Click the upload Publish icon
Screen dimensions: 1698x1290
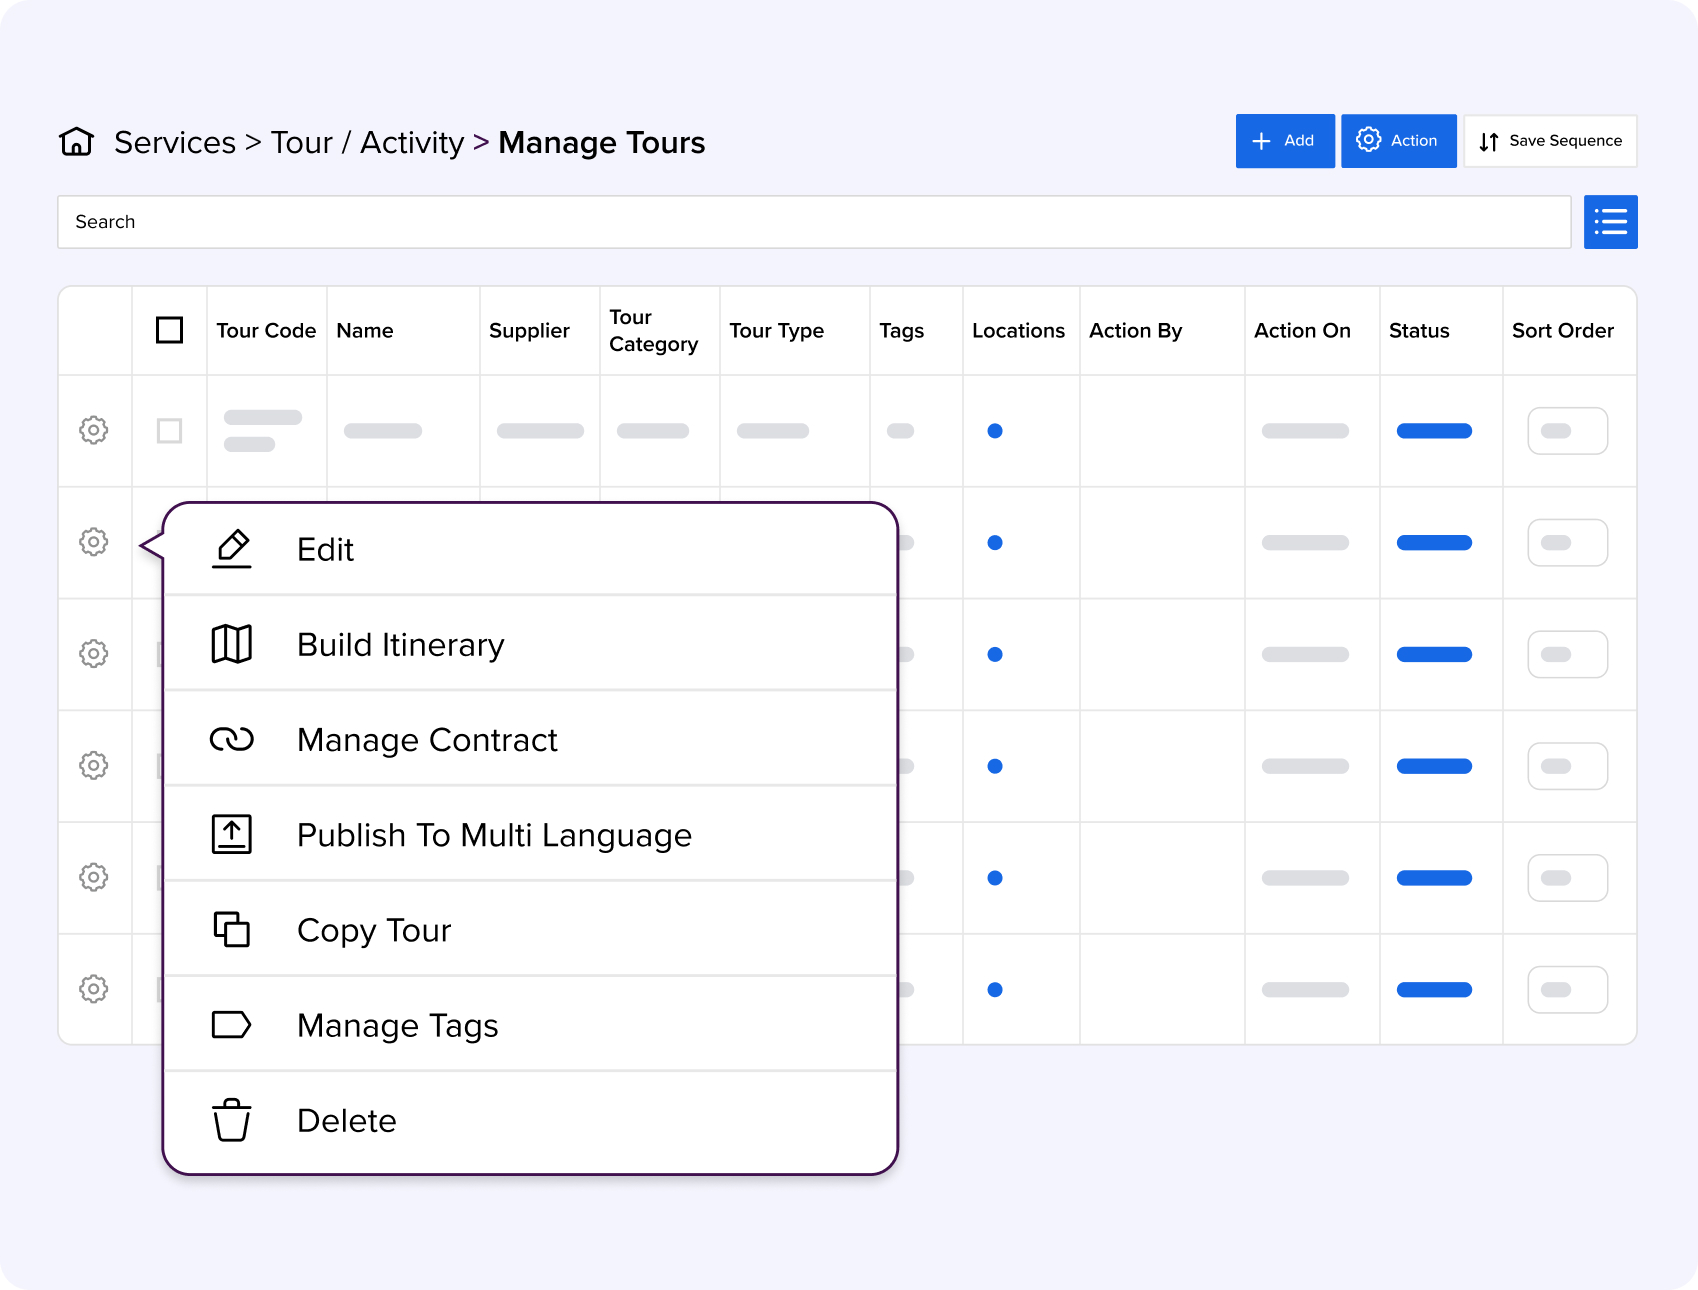coord(232,834)
